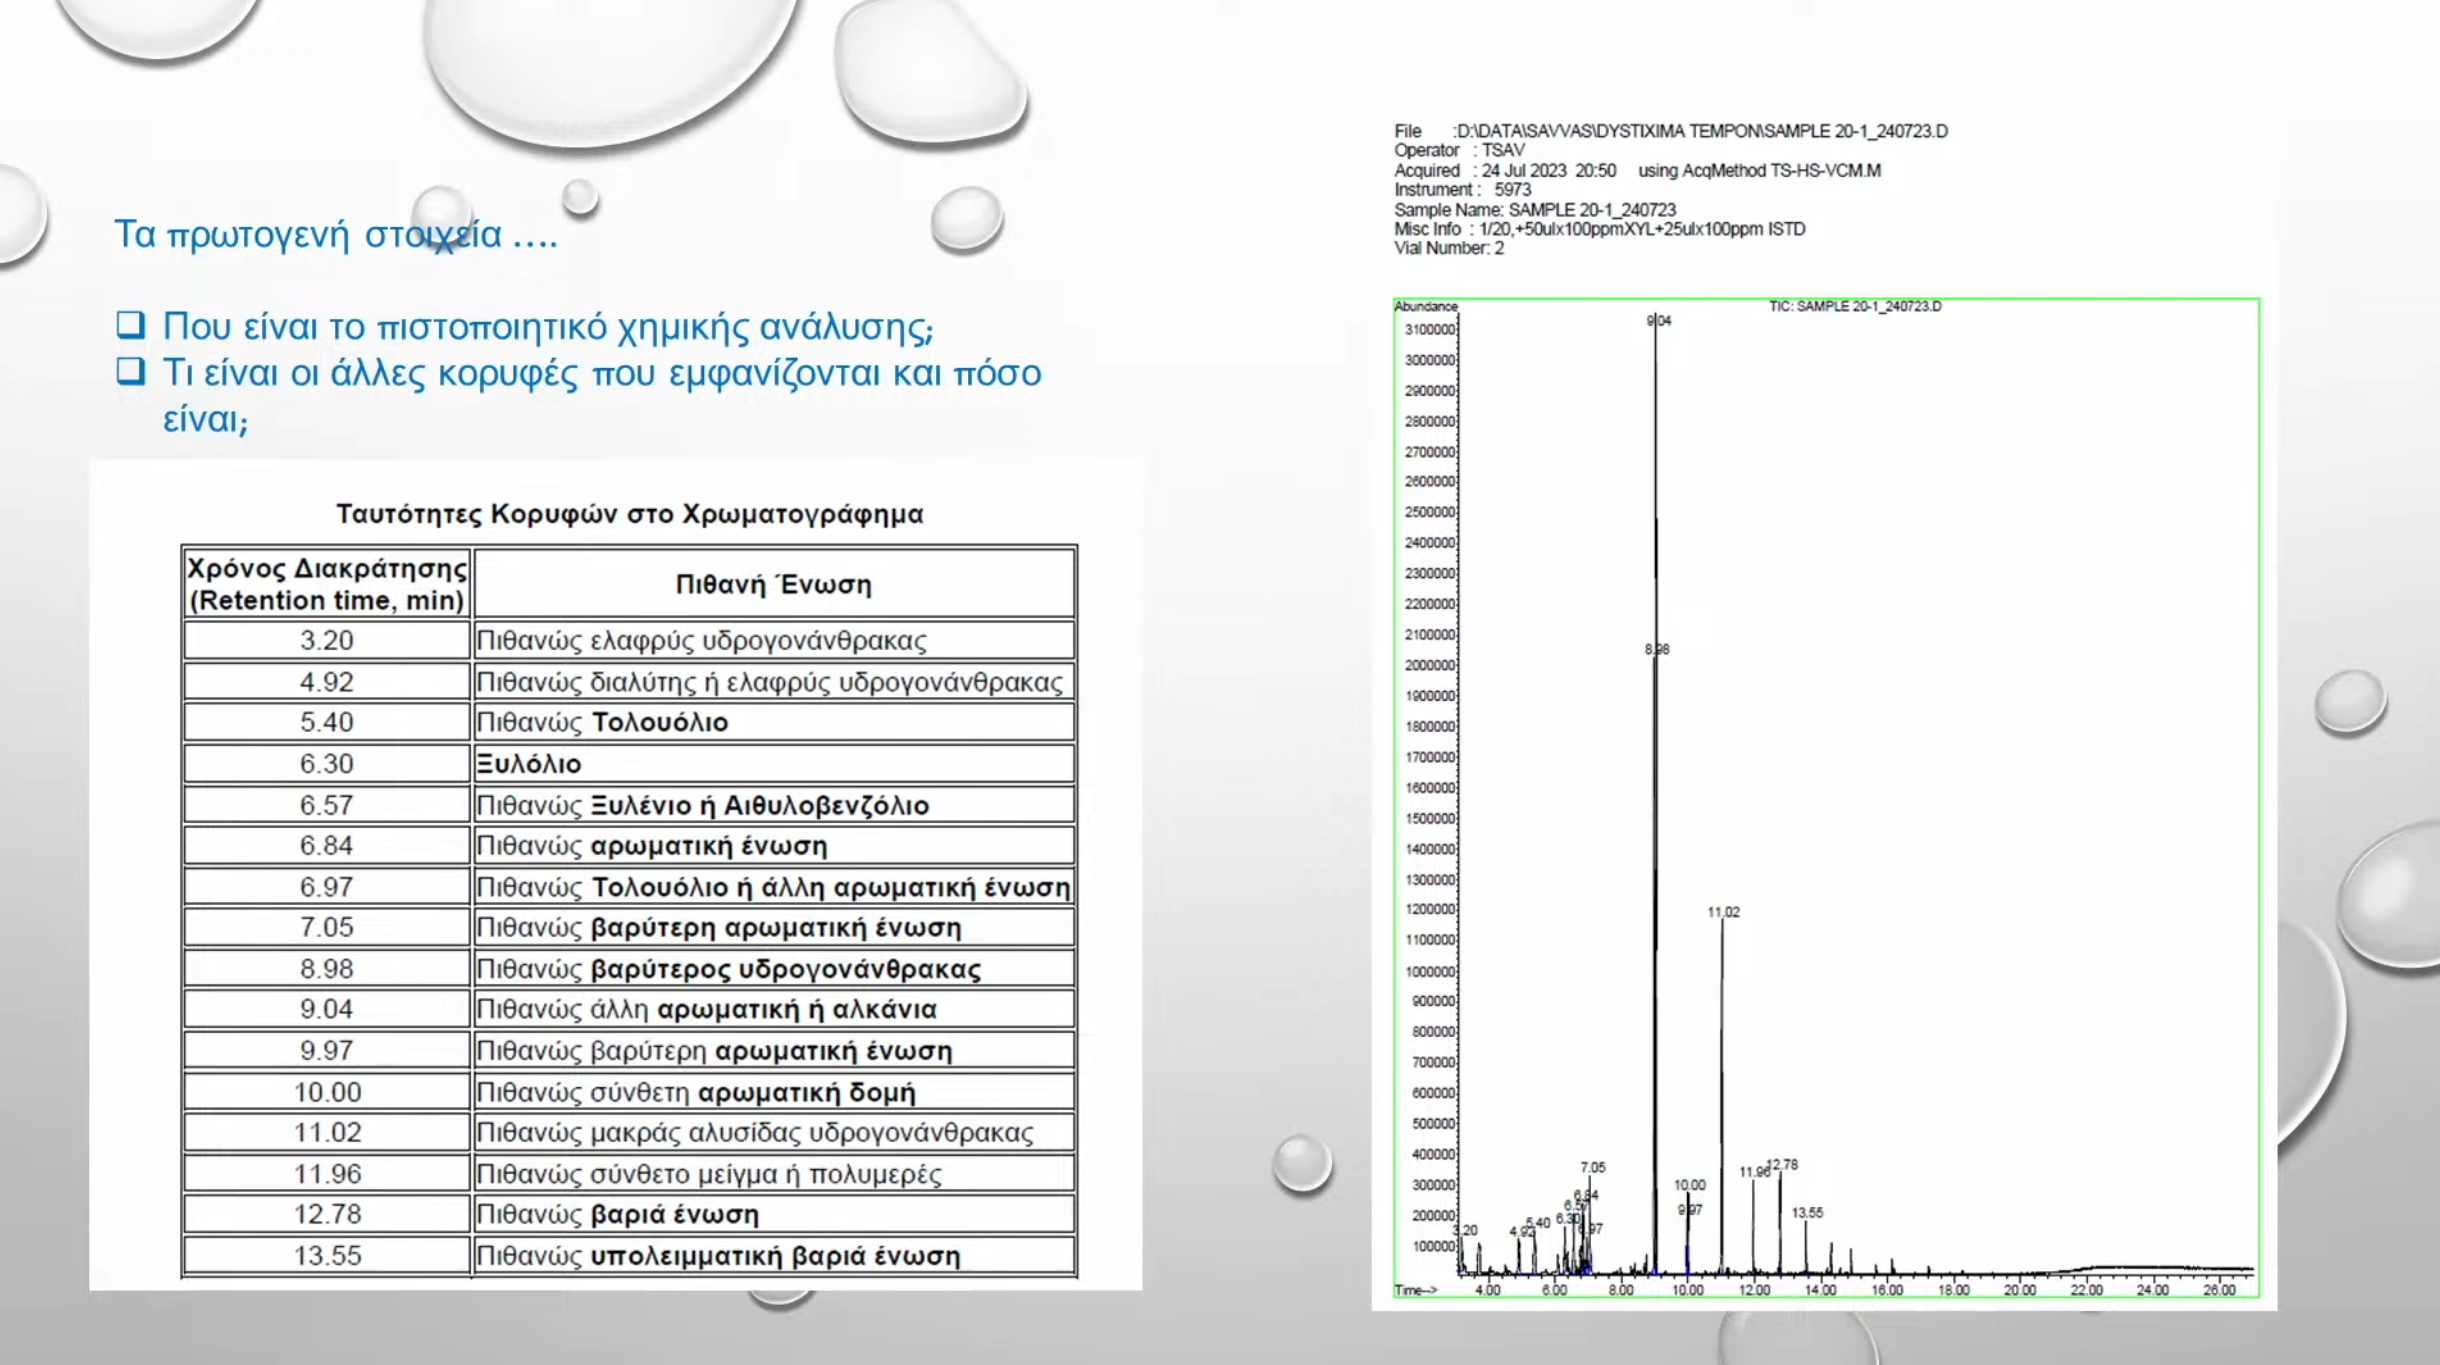The width and height of the screenshot is (2440, 1365).
Task: Click the 'Πιθανή Ένωση' column header
Action: tap(773, 584)
